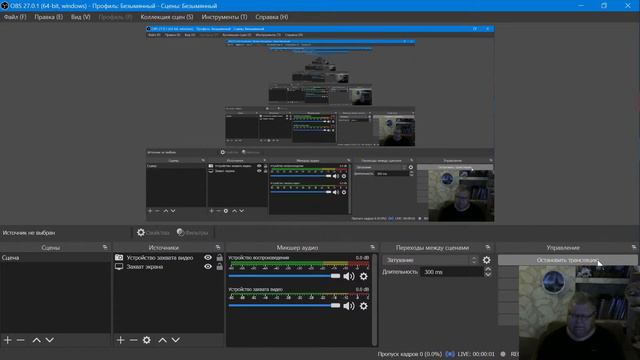This screenshot has height=360, width=640.
Task: Select Устройство захвата видео source row
Action: pyautogui.click(x=169, y=258)
